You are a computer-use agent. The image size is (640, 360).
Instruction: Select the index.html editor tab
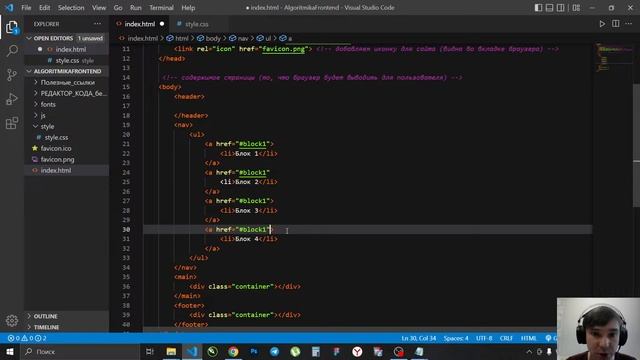(140, 24)
